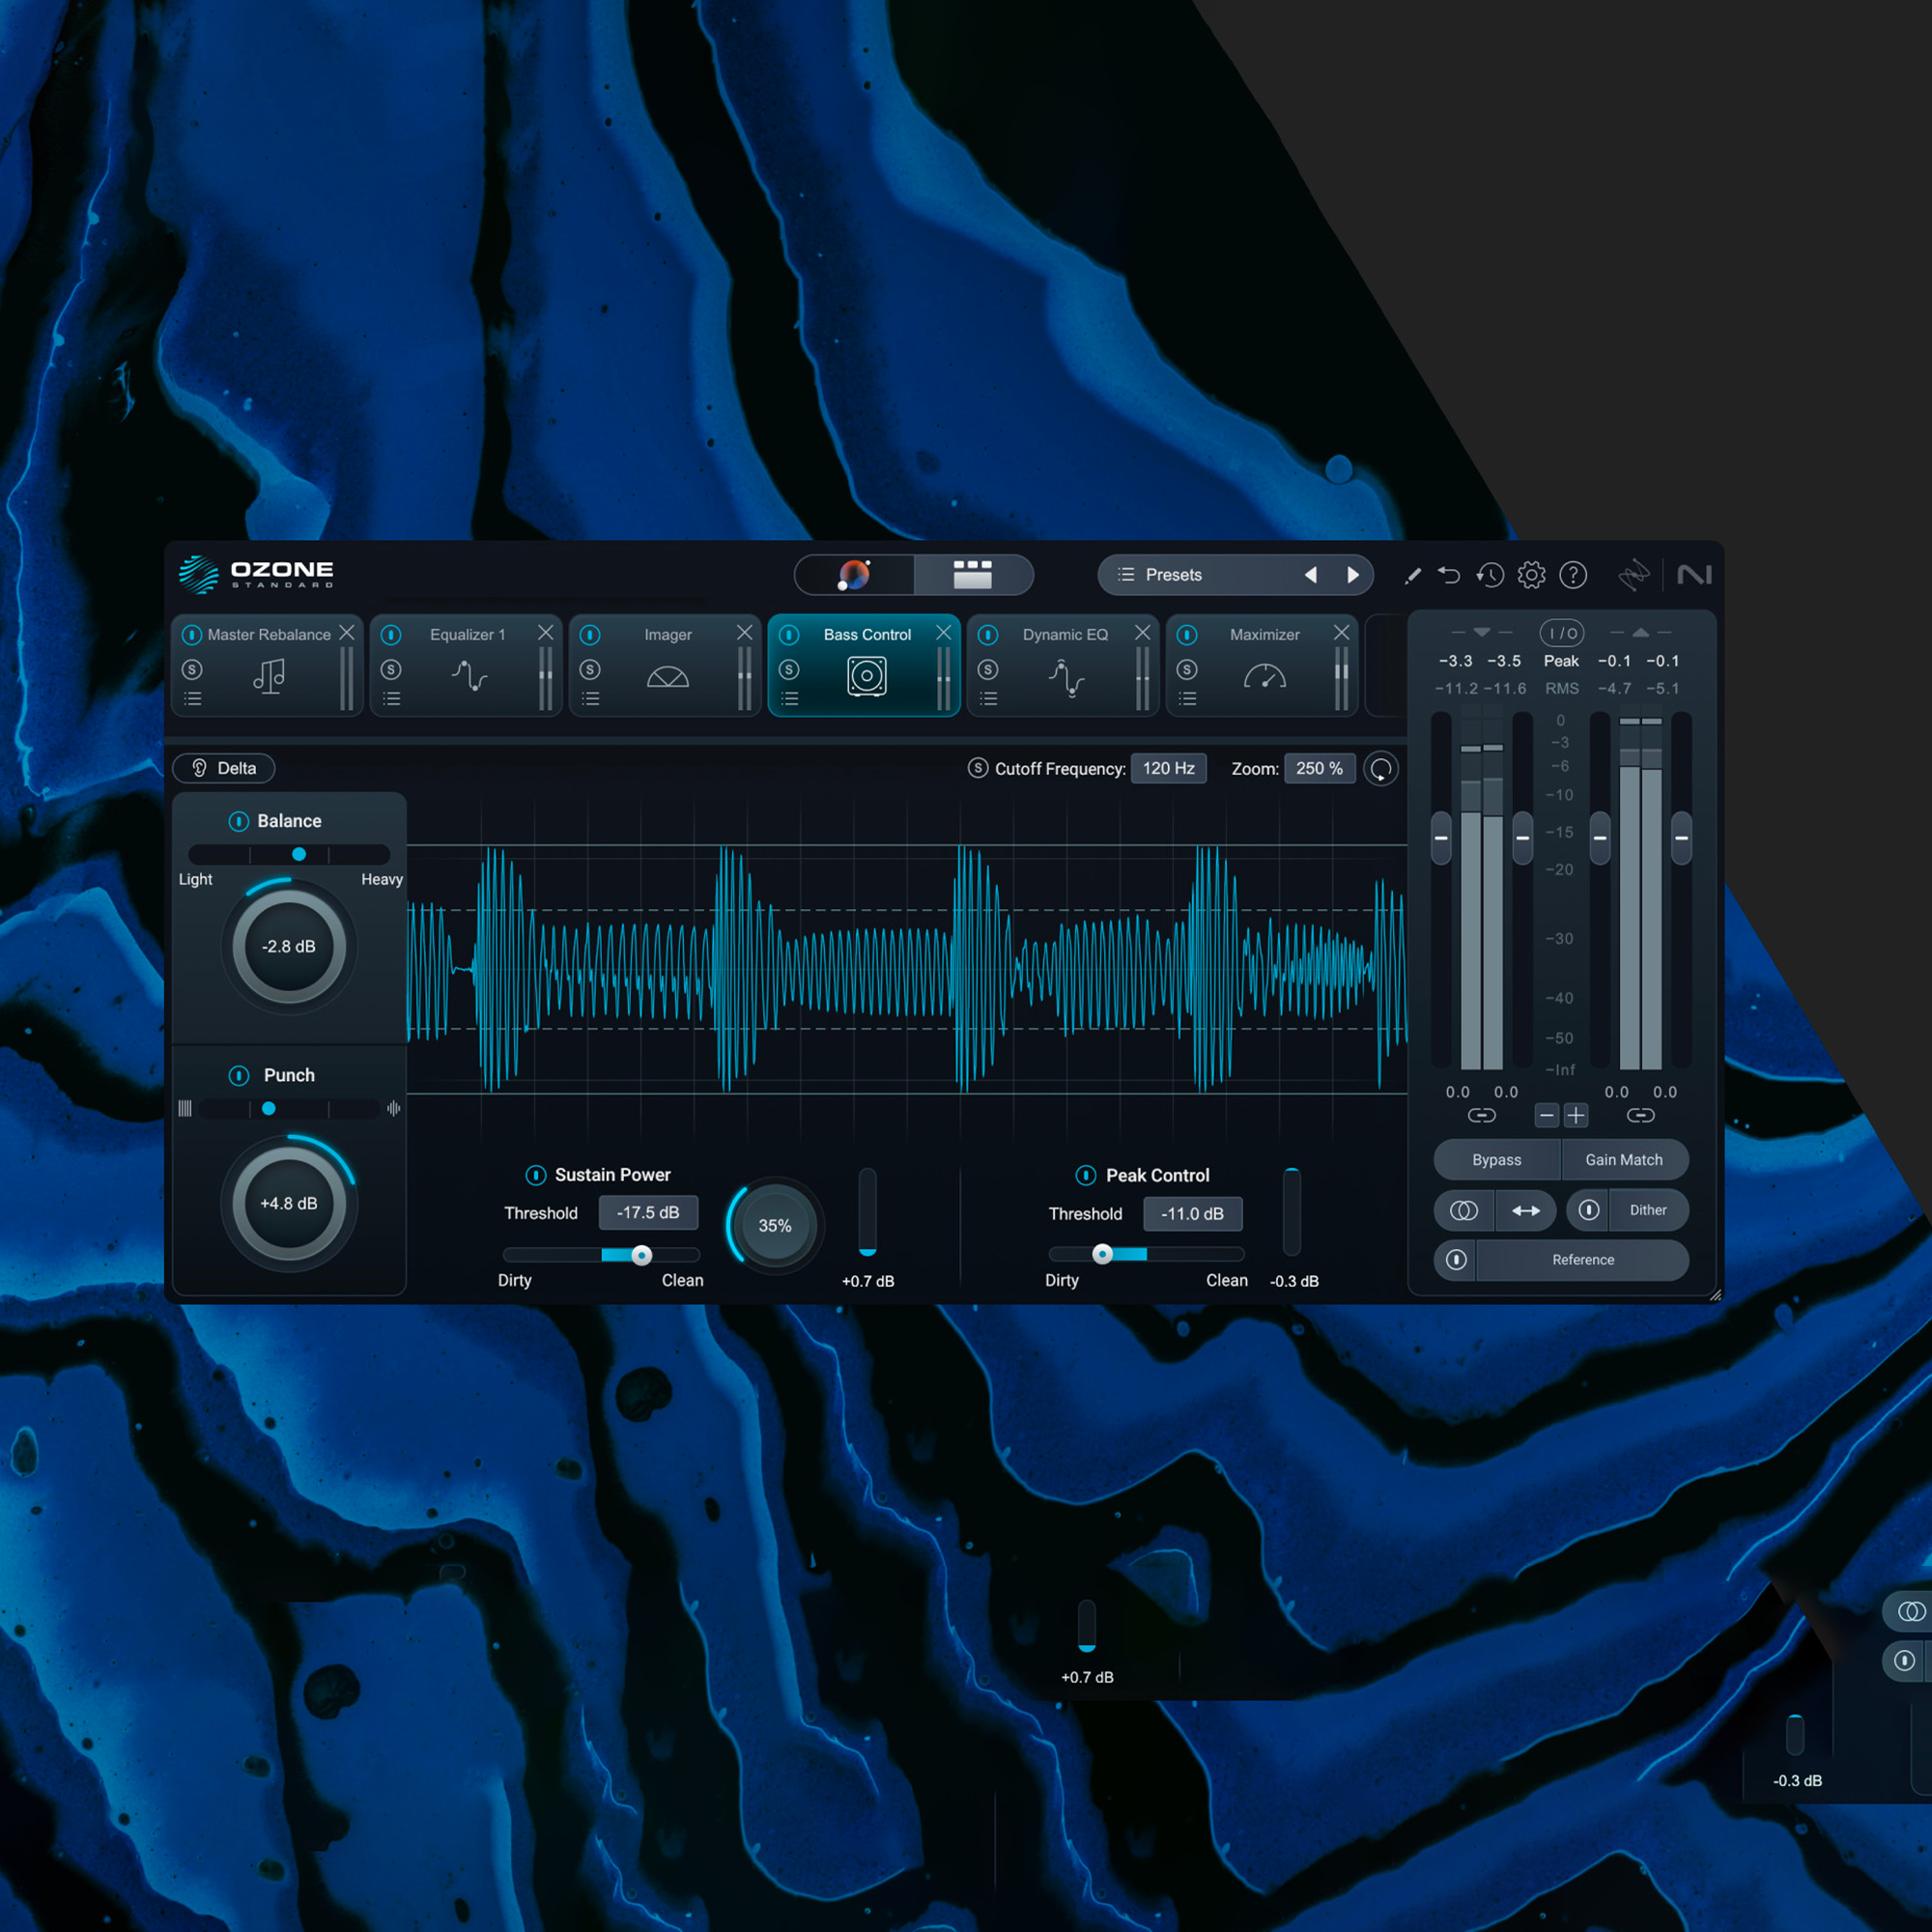Disable the Punch section power toggle
The height and width of the screenshot is (1932, 1932).
click(238, 1075)
